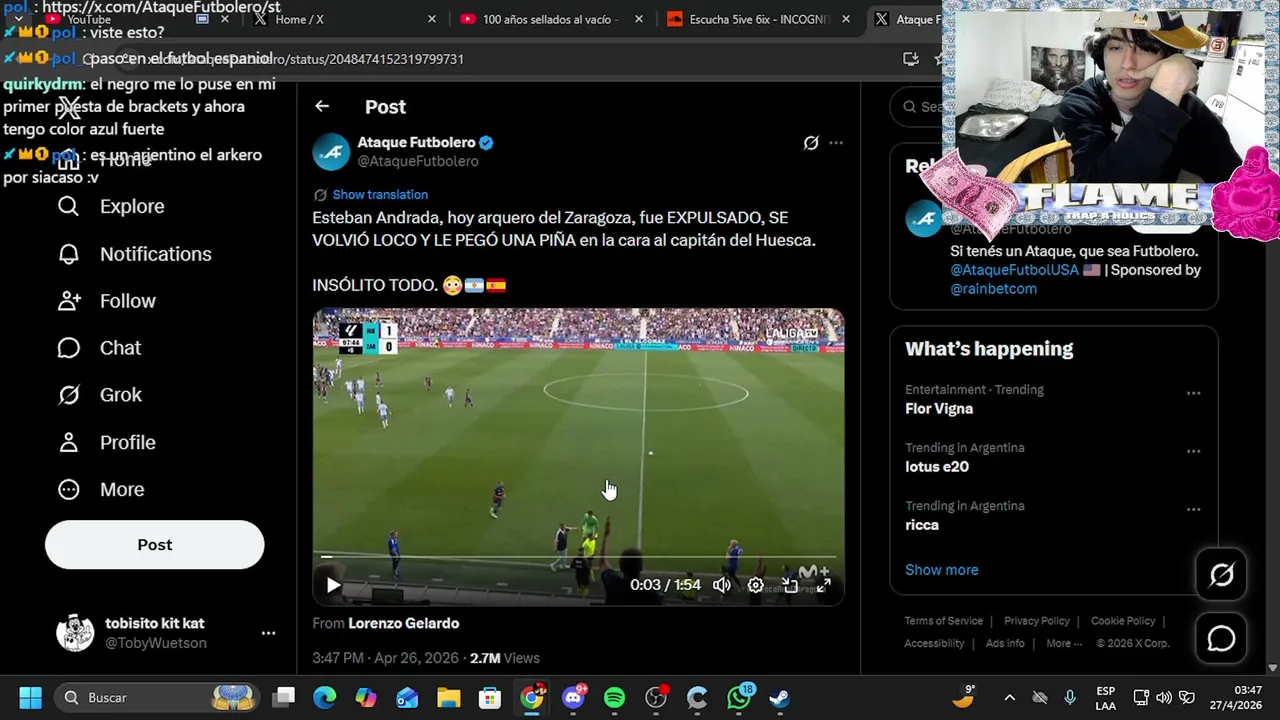Play the football video in the post
This screenshot has width=1280, height=720.
click(x=334, y=586)
